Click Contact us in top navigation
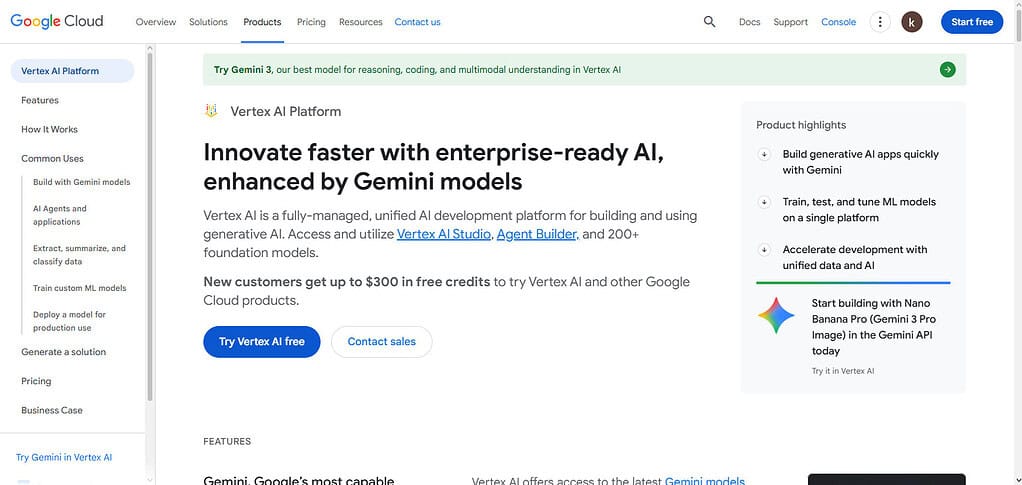This screenshot has height=485, width=1022. click(x=417, y=22)
